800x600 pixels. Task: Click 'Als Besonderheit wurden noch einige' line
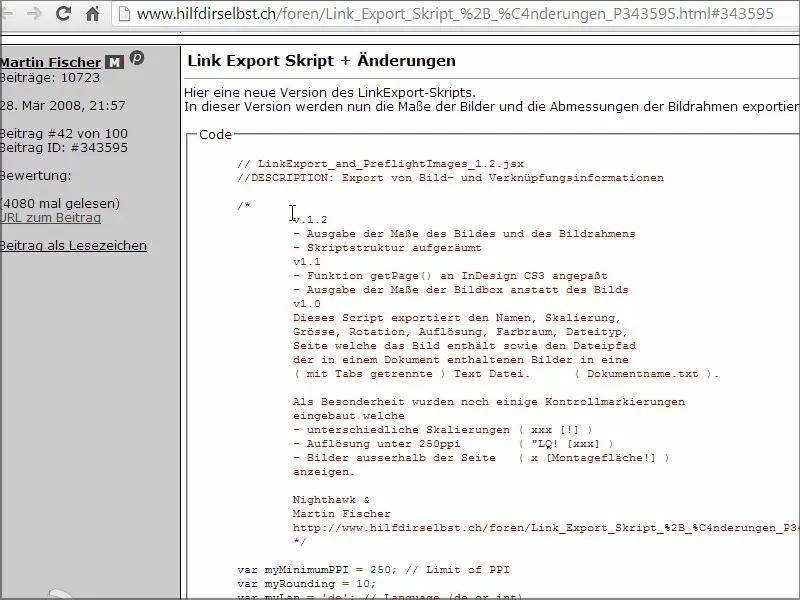489,402
